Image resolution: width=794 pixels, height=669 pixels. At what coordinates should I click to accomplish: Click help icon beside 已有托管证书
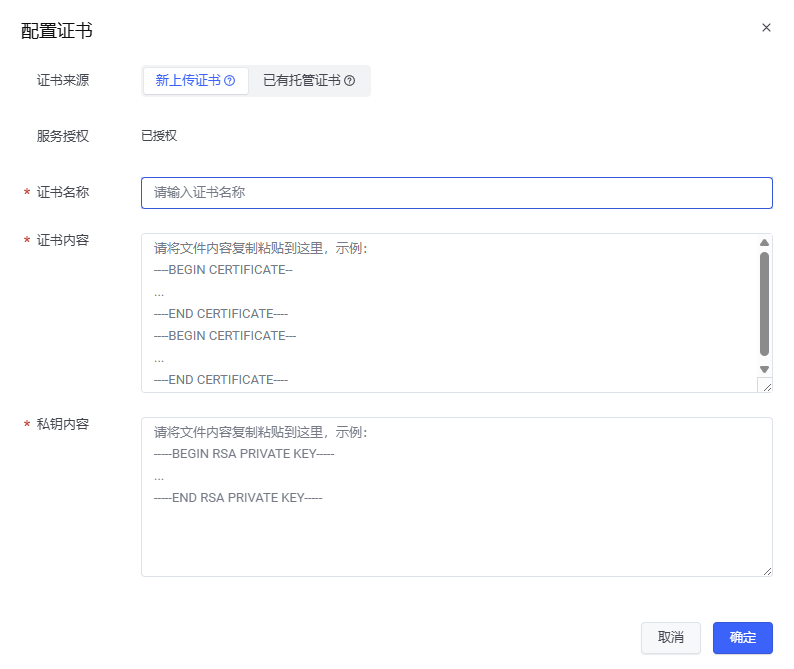pyautogui.click(x=350, y=81)
